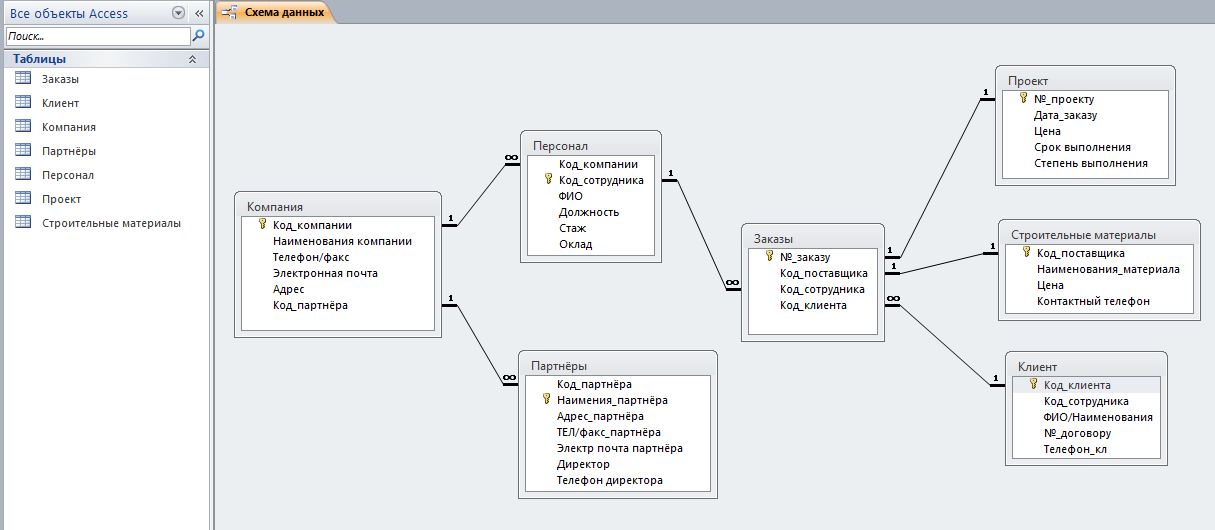Select field Срок выполнения in Проект

(1082, 147)
